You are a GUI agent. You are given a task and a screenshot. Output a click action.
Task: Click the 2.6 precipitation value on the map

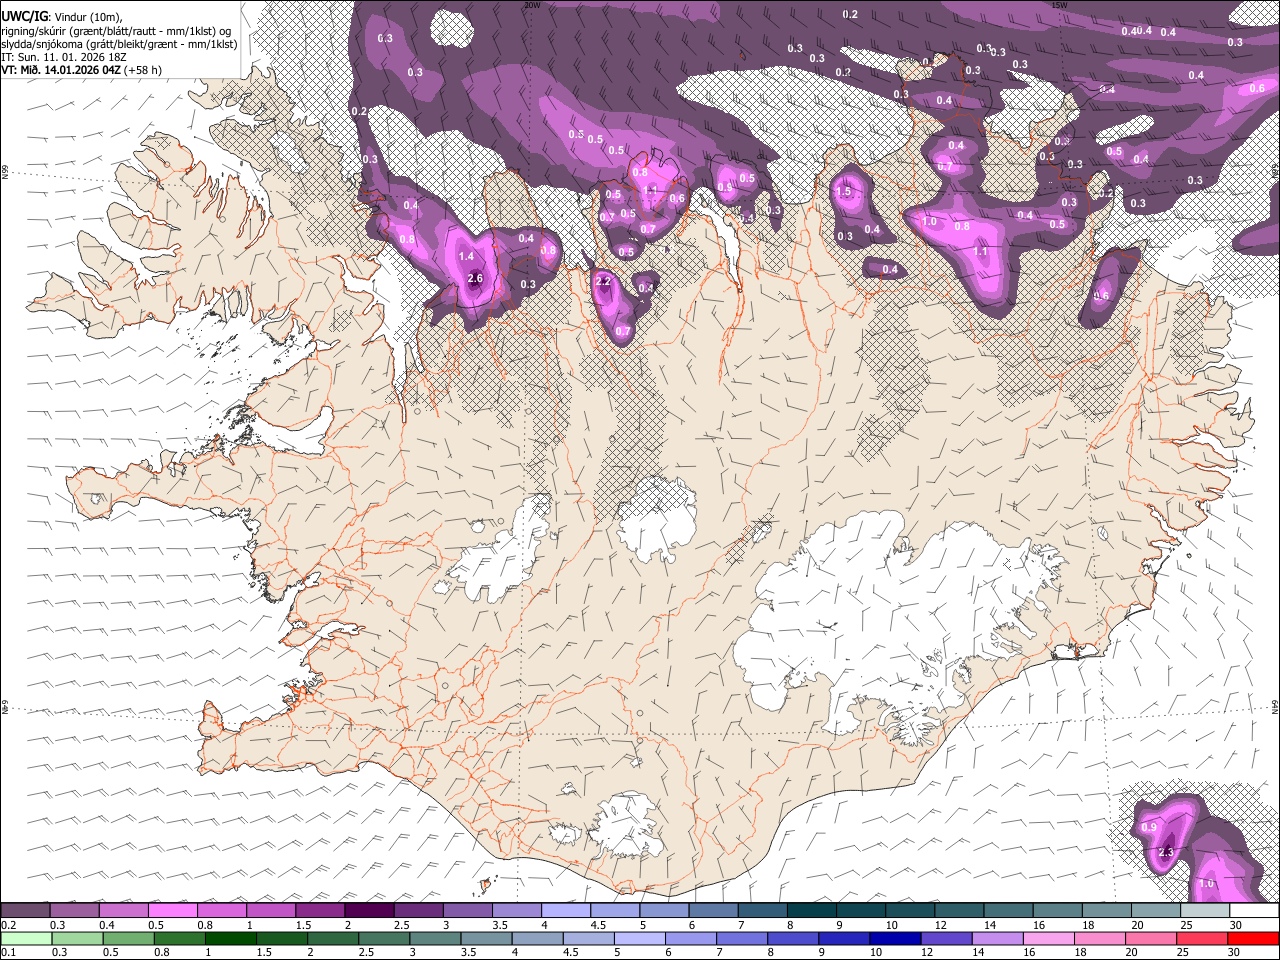pos(475,278)
